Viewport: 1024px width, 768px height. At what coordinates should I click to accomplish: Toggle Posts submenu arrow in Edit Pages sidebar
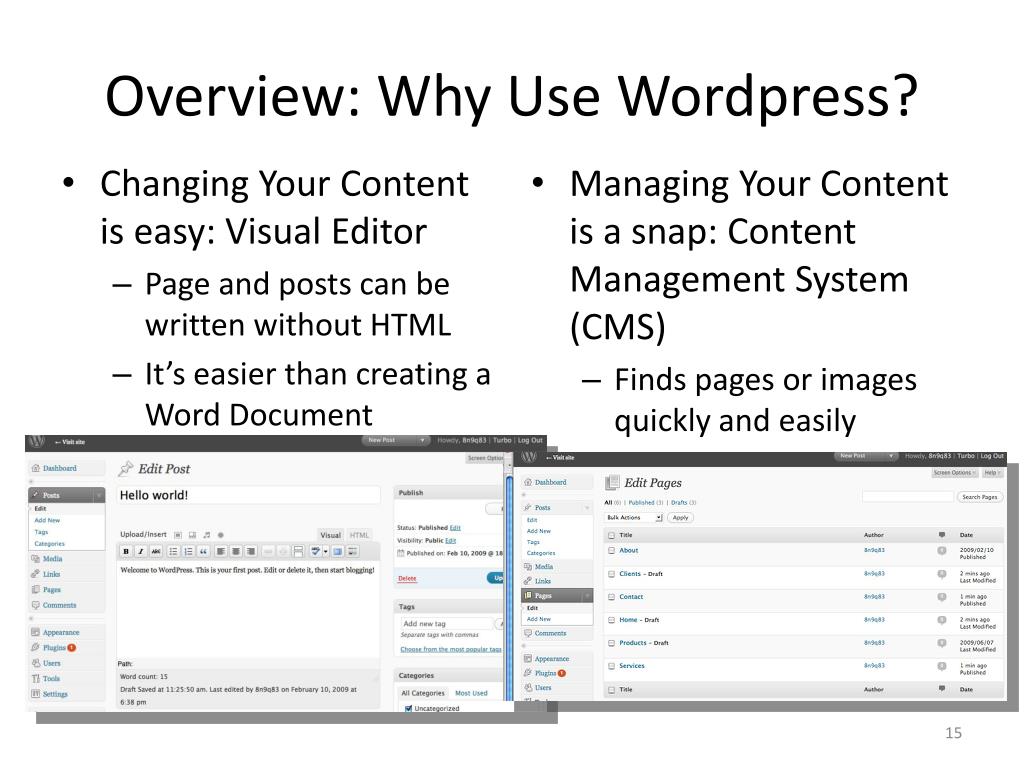click(x=587, y=508)
